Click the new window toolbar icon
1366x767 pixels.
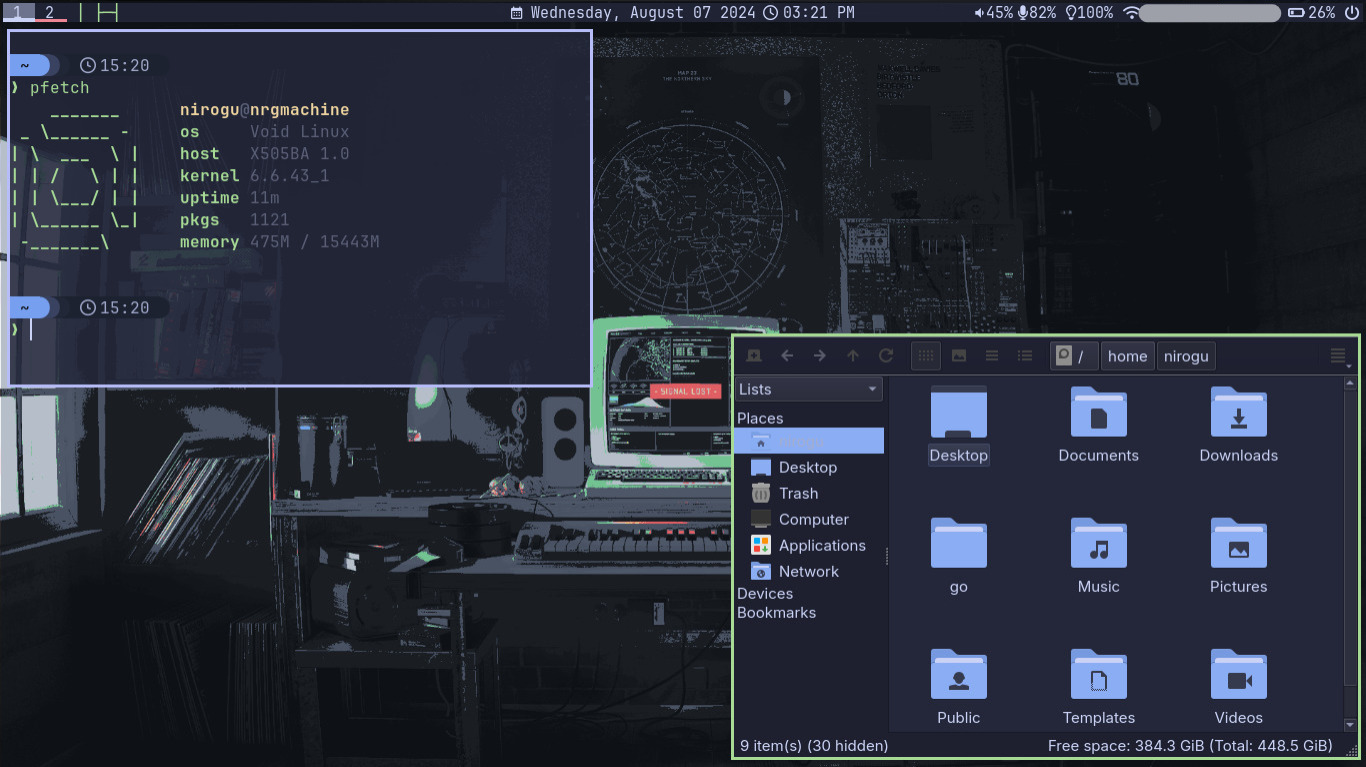[x=754, y=356]
